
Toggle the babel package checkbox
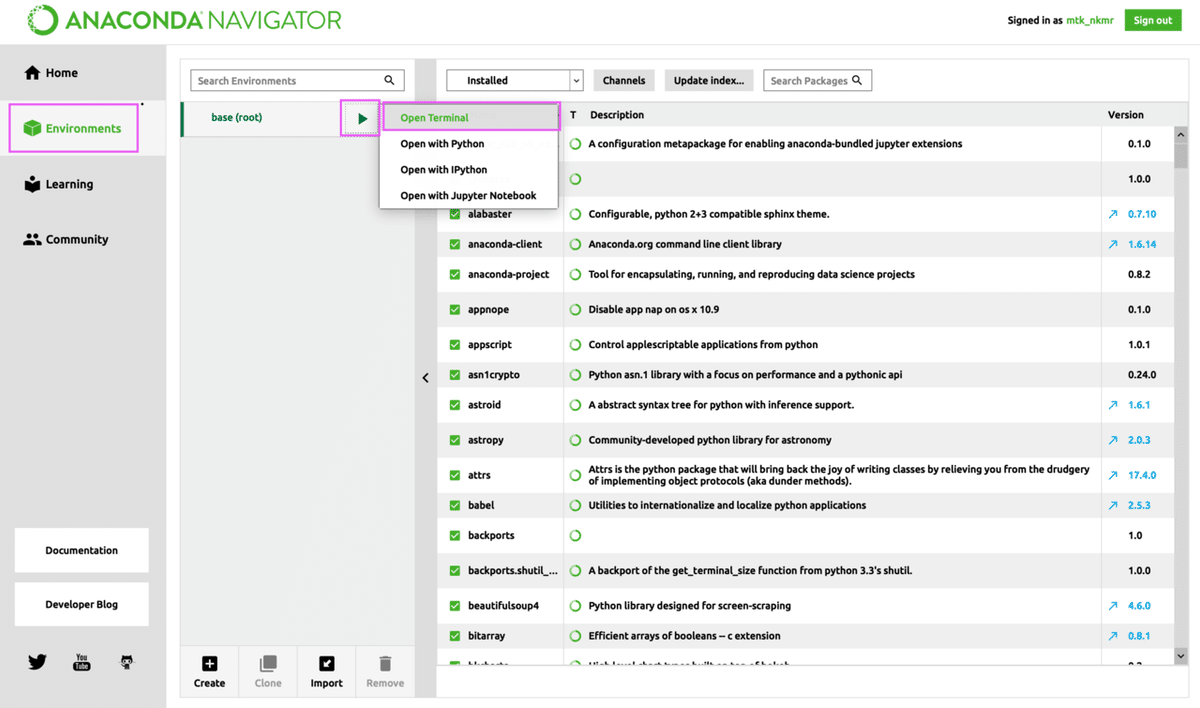click(x=455, y=505)
